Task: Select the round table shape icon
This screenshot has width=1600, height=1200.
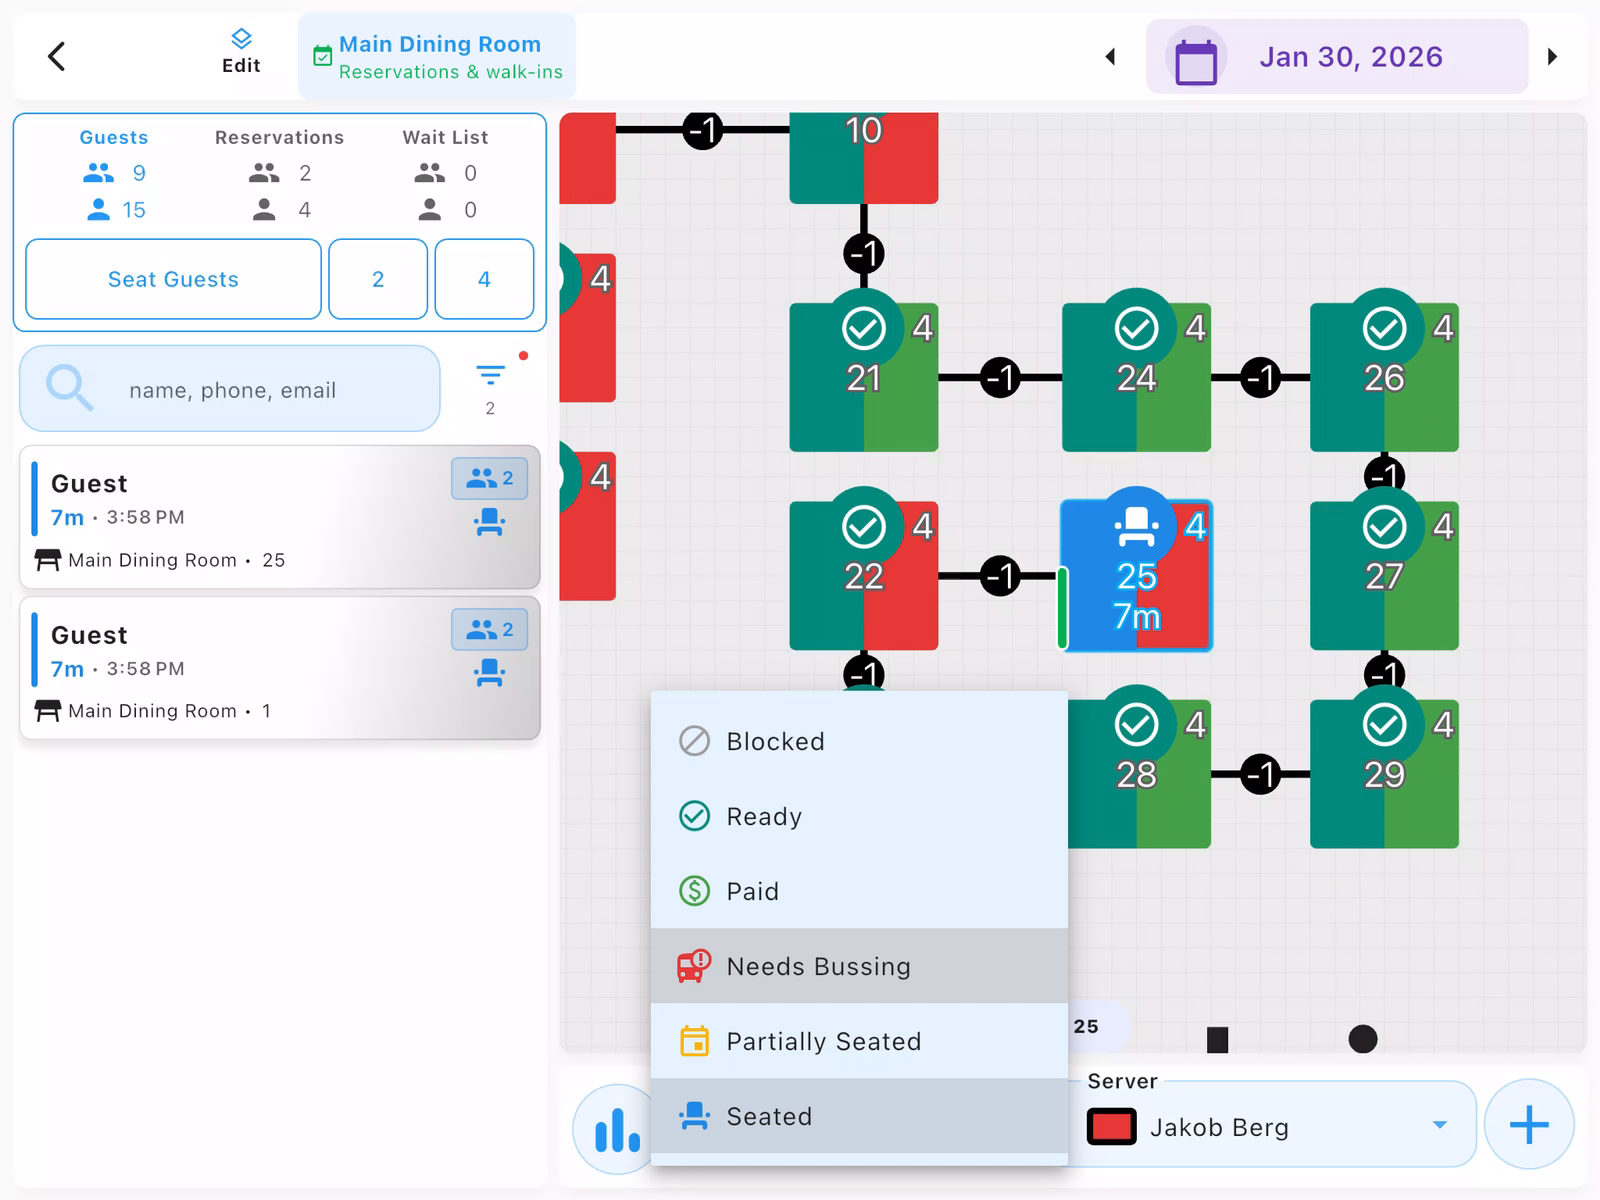Action: tap(1362, 1040)
